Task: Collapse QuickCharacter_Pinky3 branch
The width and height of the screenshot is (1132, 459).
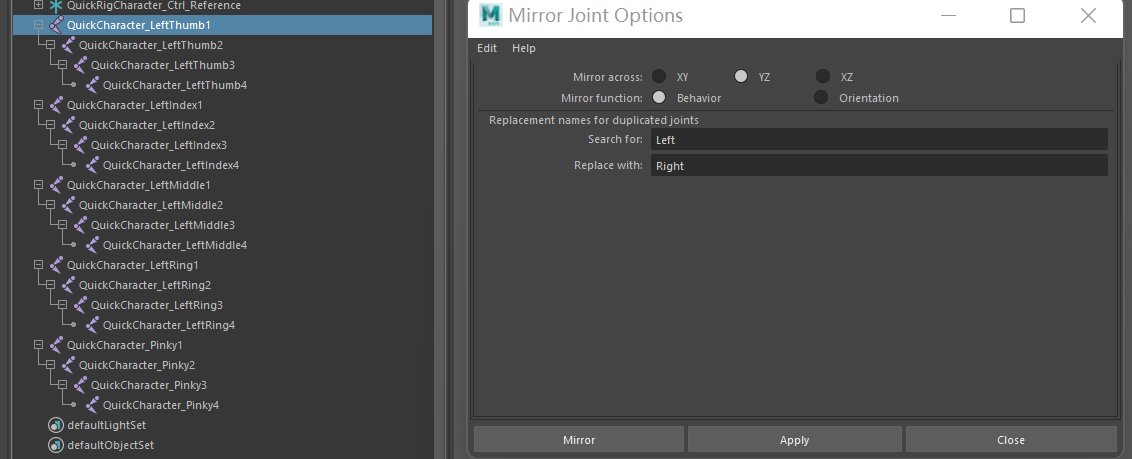Action: [63, 385]
